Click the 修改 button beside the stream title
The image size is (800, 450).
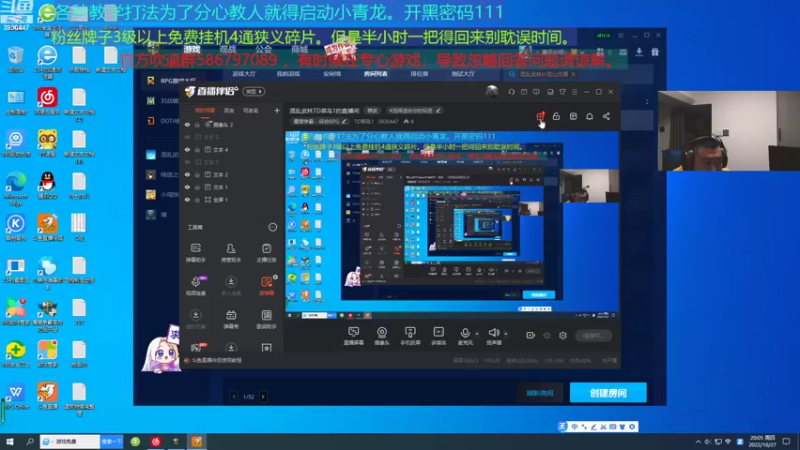372,110
